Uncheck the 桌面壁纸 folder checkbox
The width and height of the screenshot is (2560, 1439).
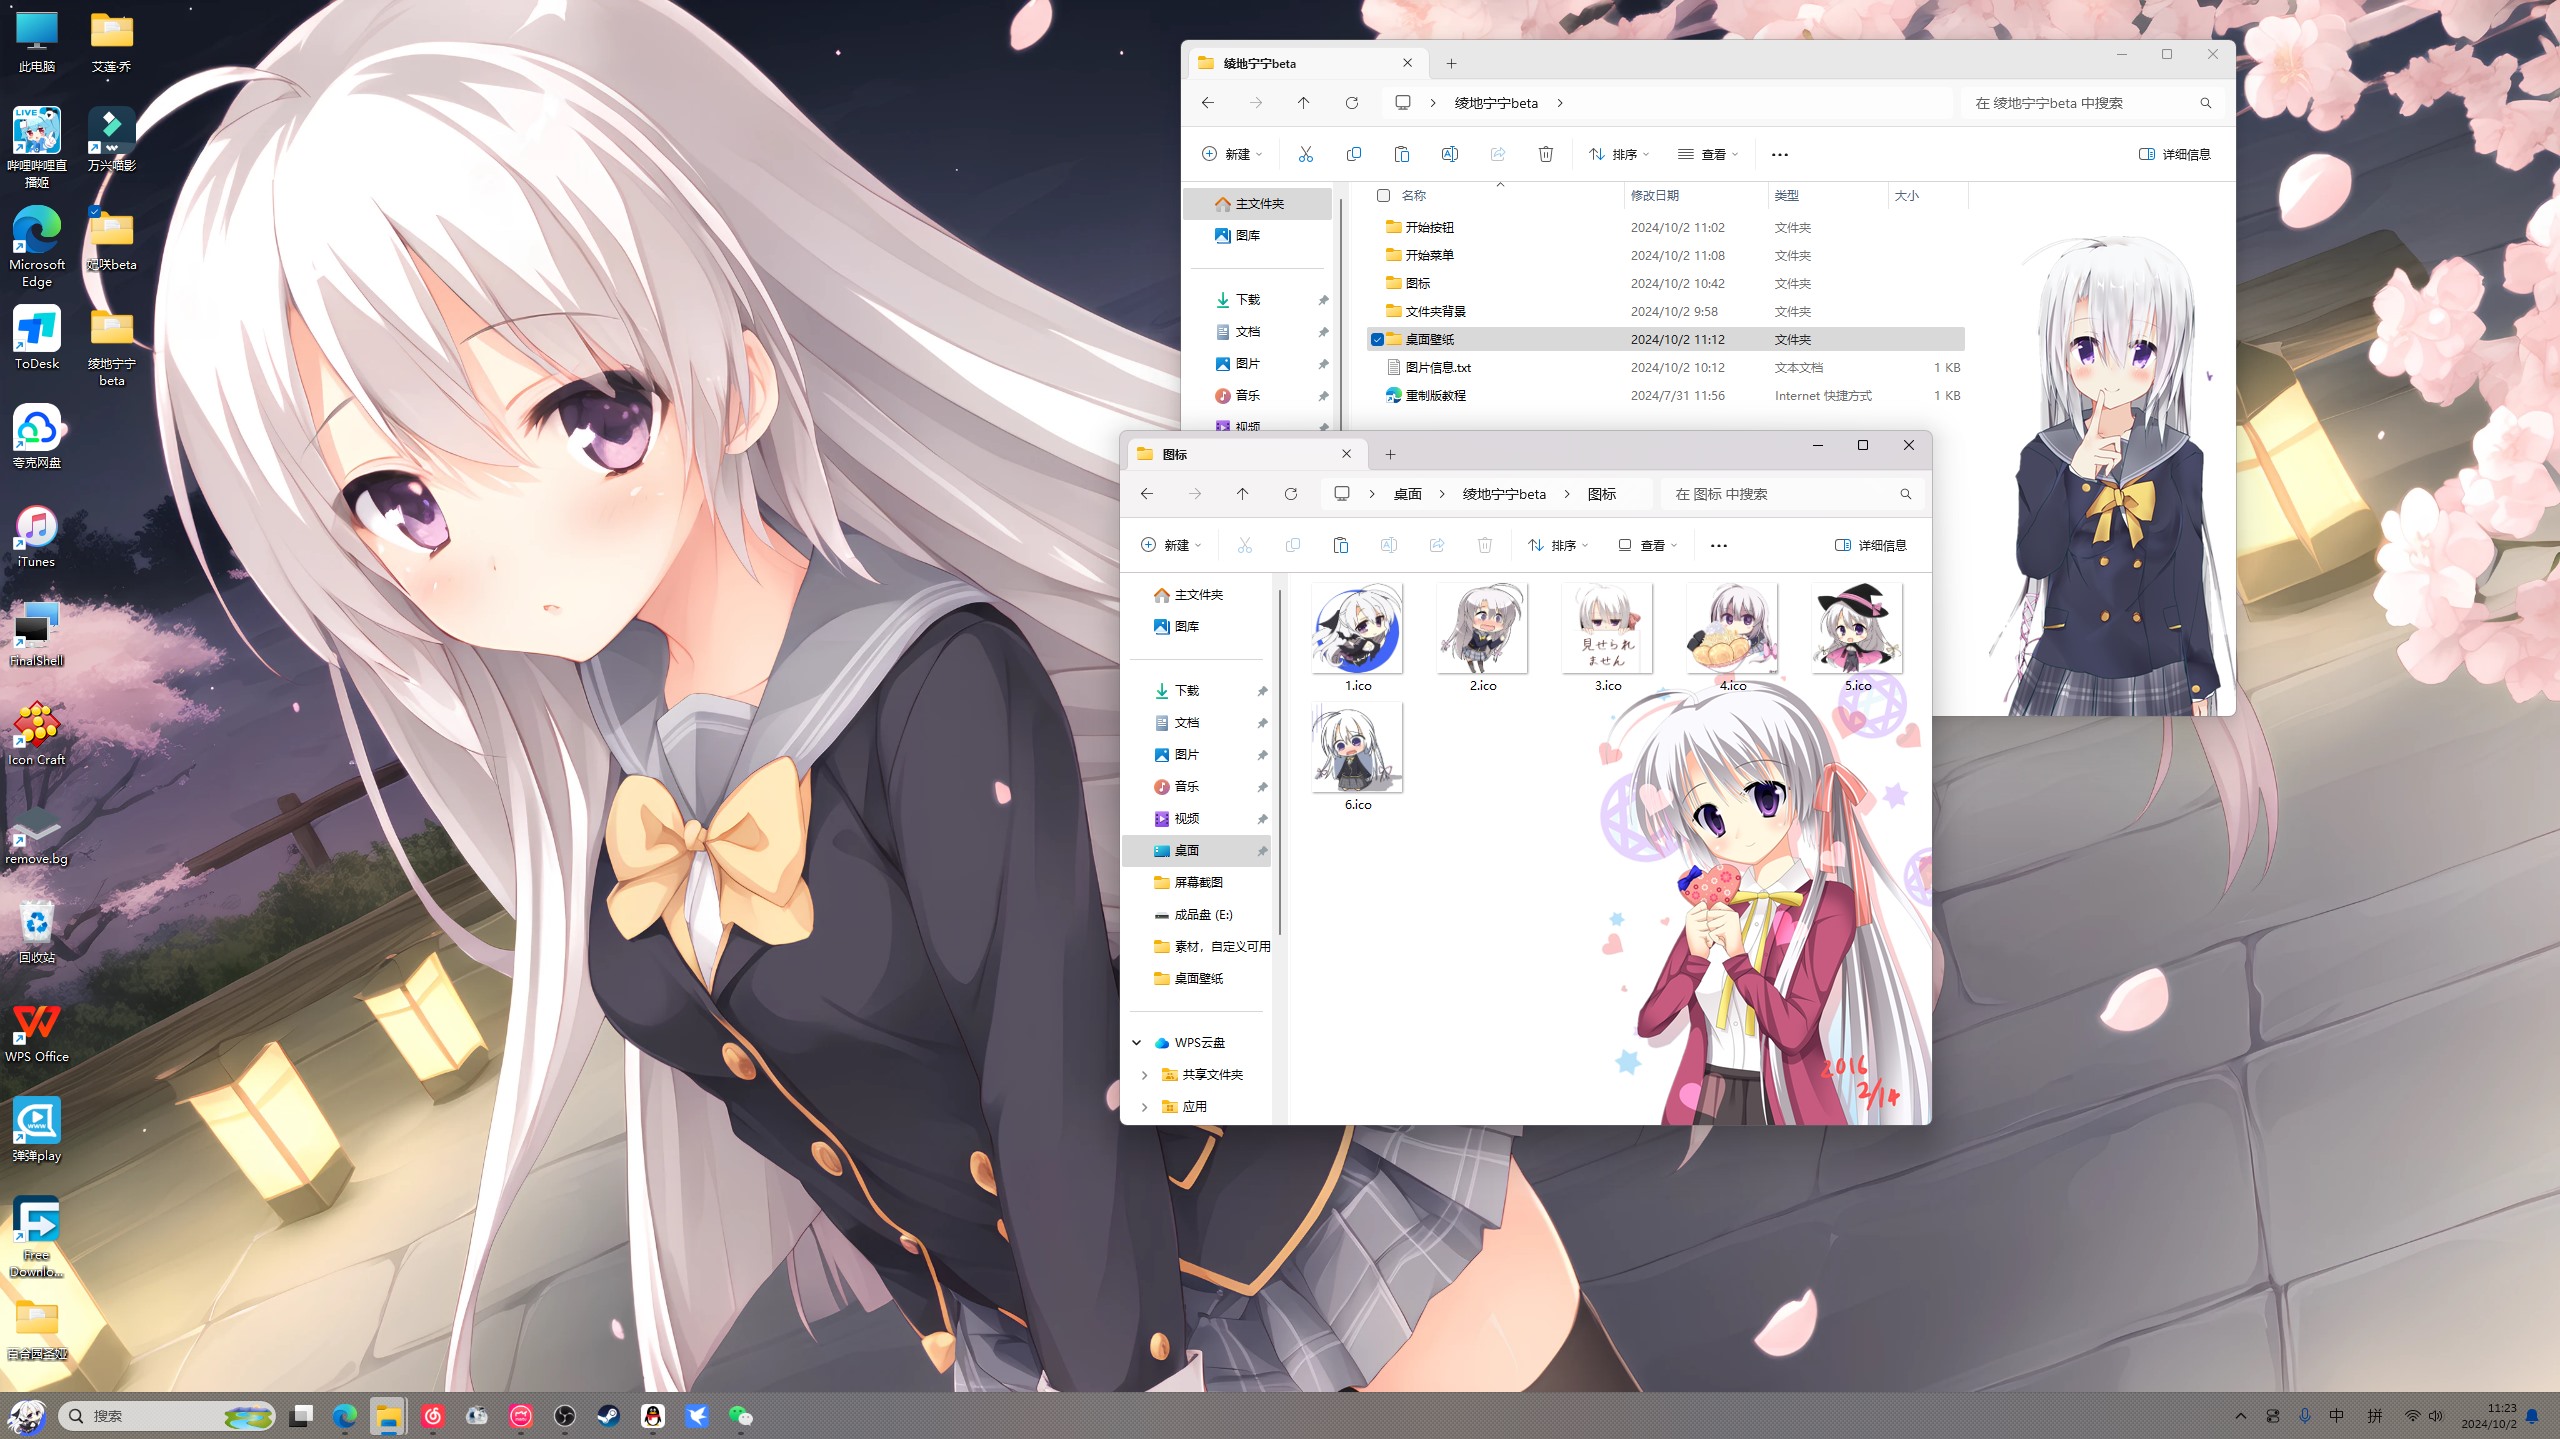pyautogui.click(x=1377, y=340)
